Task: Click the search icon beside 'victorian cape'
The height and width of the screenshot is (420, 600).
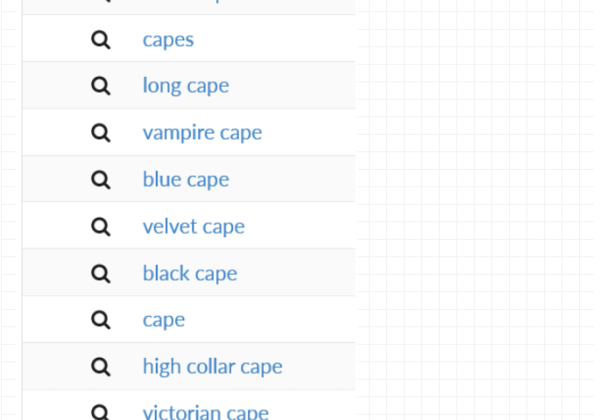Action: 101,412
